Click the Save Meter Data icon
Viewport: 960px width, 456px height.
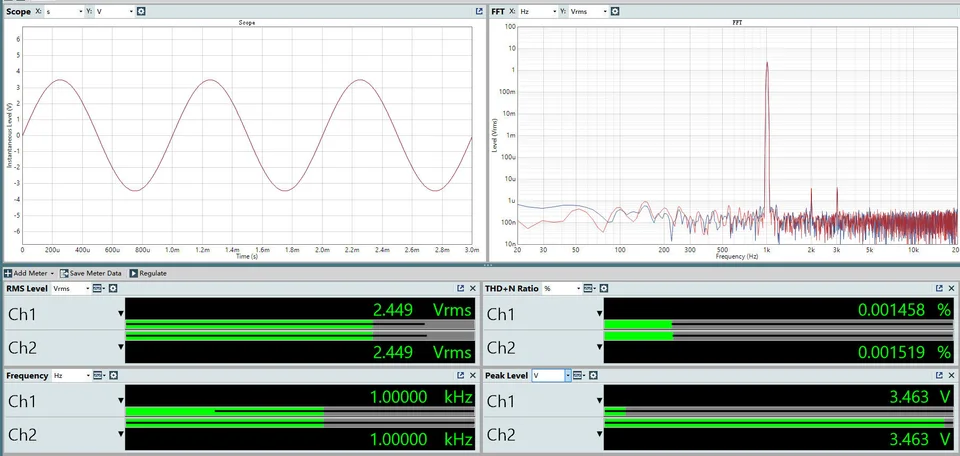point(64,273)
